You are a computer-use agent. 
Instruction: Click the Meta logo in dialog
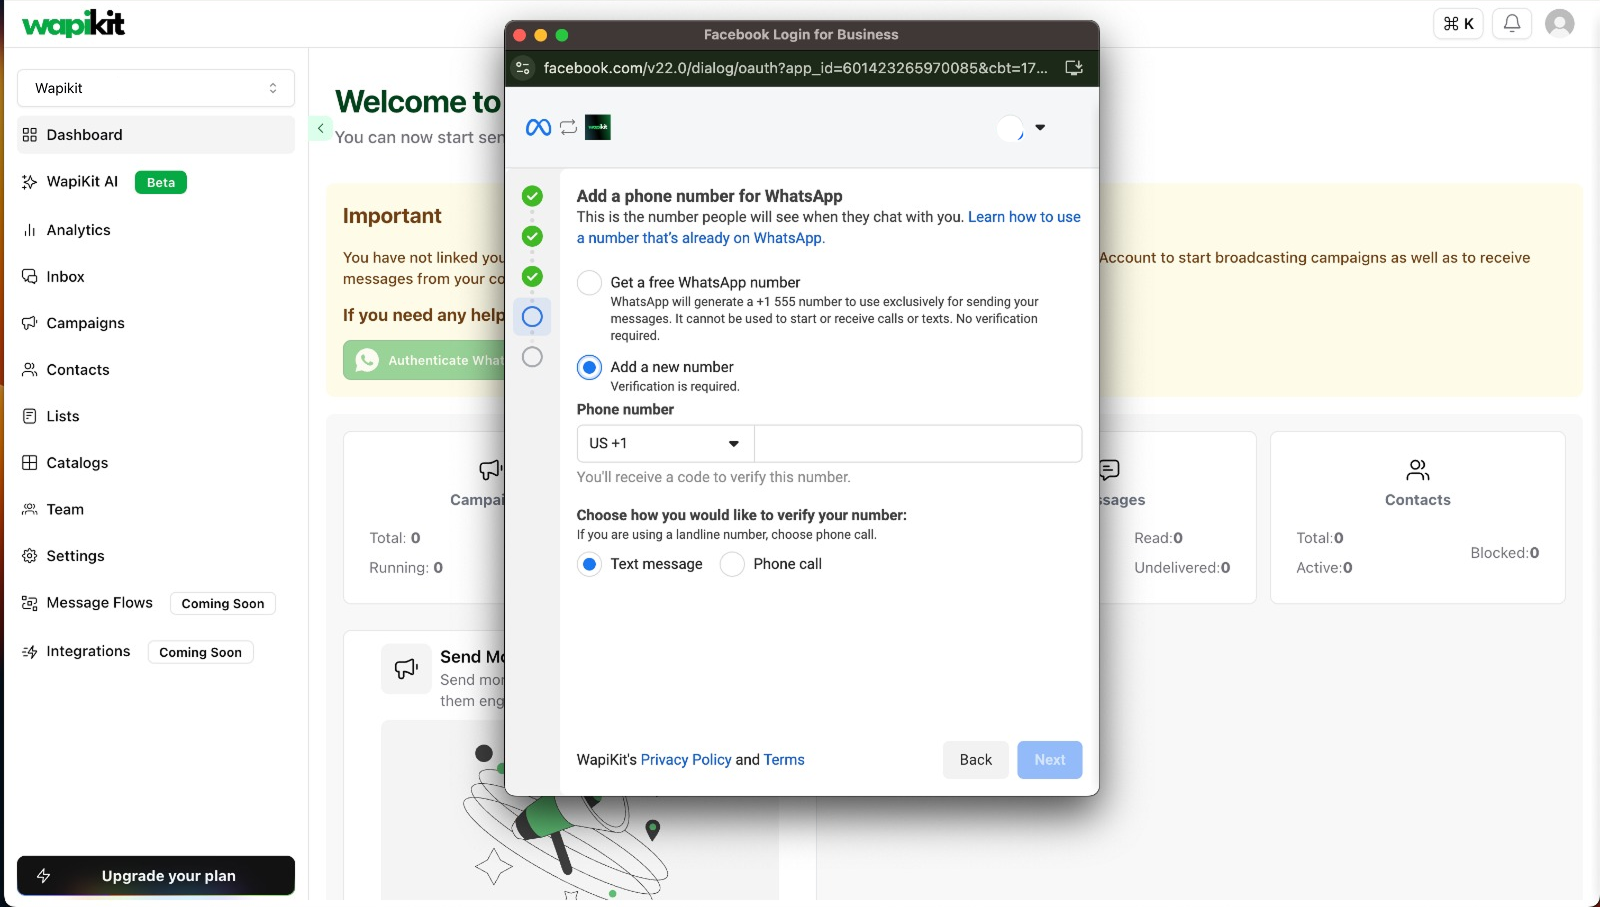click(x=538, y=128)
